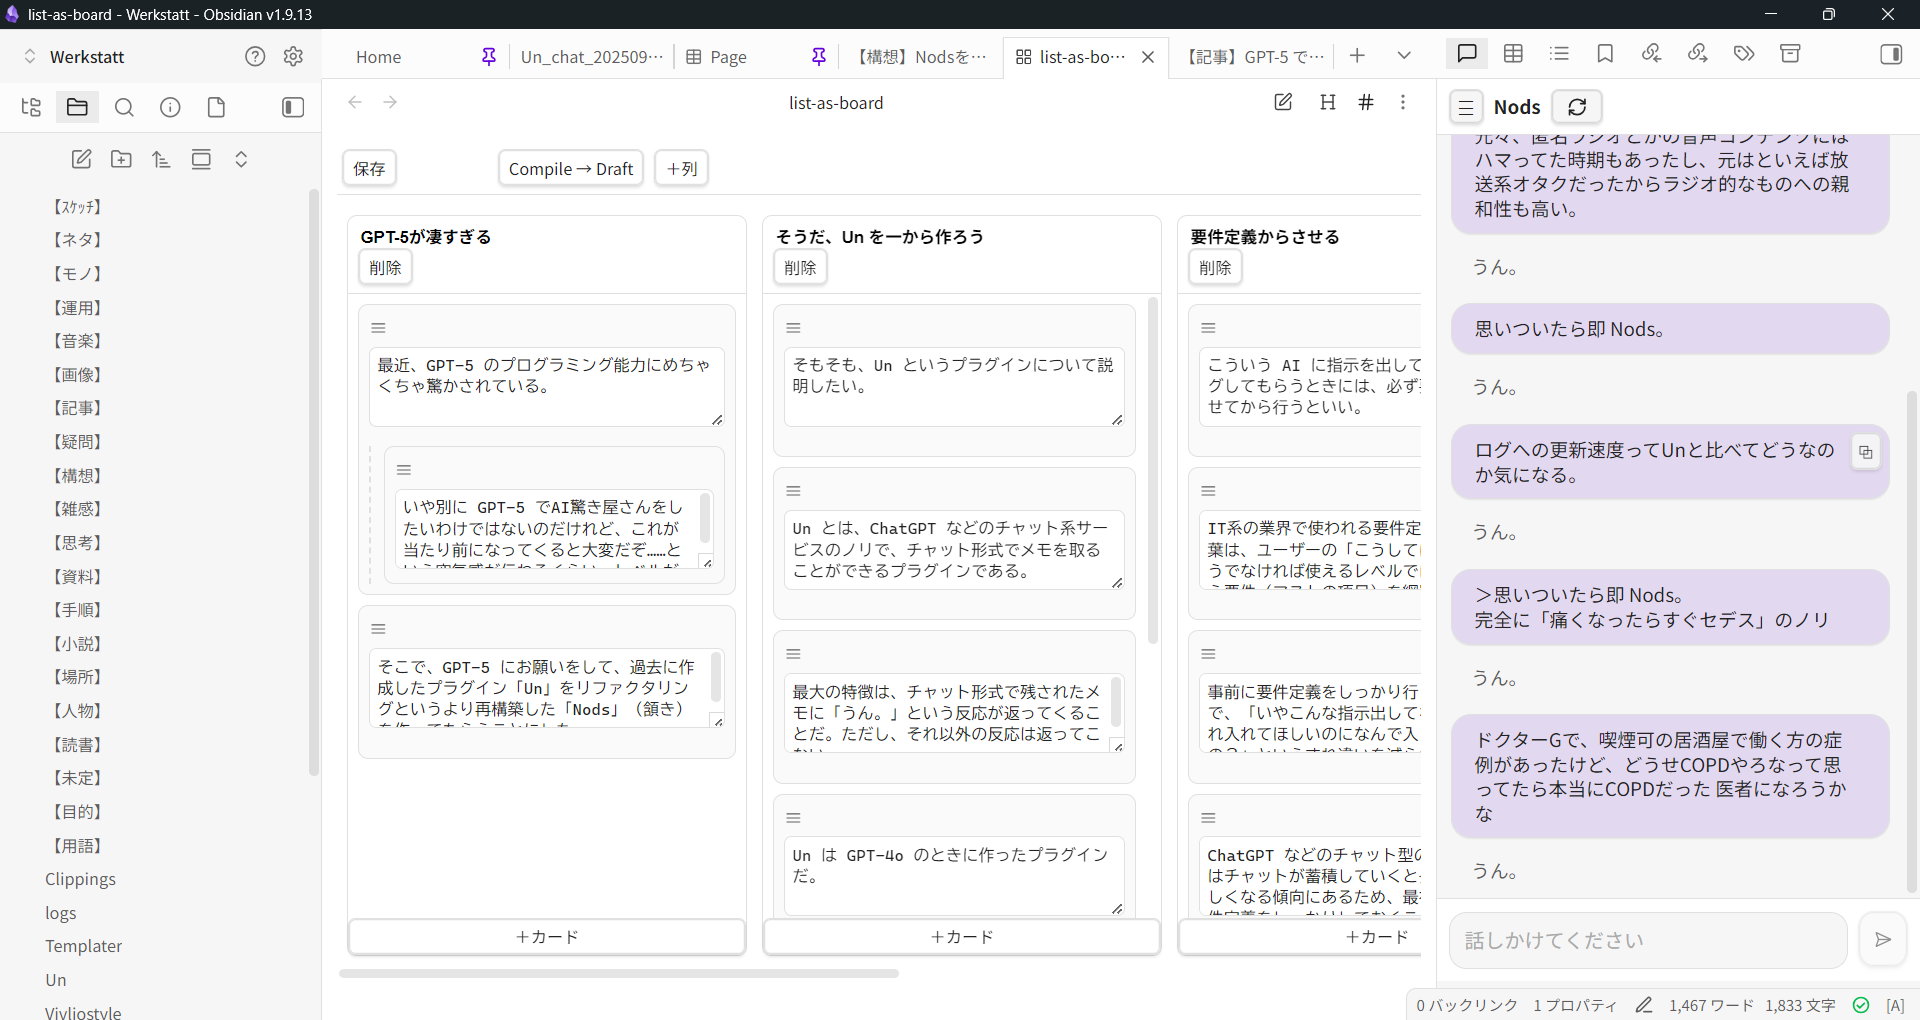Viewport: 1920px width, 1020px height.
Task: Click the pencil icon in status bar
Action: coord(1643,1005)
